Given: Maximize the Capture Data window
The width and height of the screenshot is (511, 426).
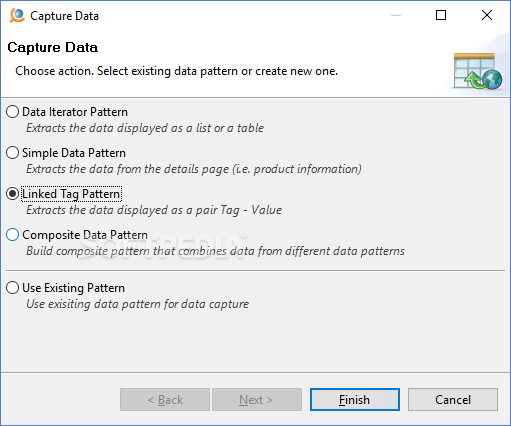Looking at the screenshot, I should 441,15.
